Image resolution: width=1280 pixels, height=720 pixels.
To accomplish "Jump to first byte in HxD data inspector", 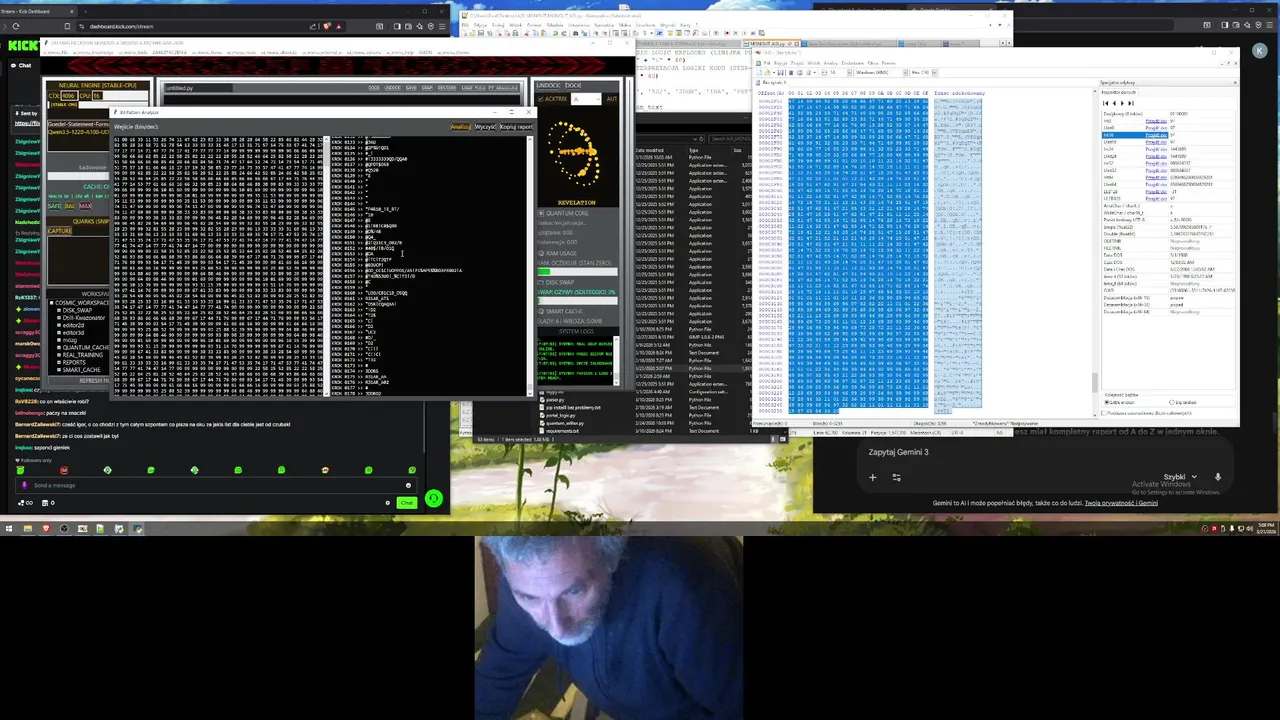I will point(1106,103).
